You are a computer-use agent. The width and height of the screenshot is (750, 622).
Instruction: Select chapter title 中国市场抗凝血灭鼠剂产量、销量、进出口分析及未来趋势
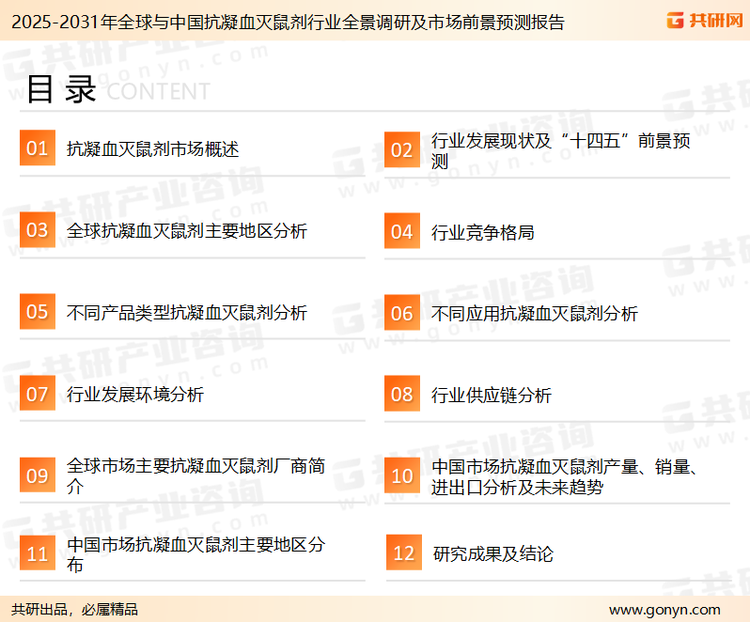click(565, 477)
